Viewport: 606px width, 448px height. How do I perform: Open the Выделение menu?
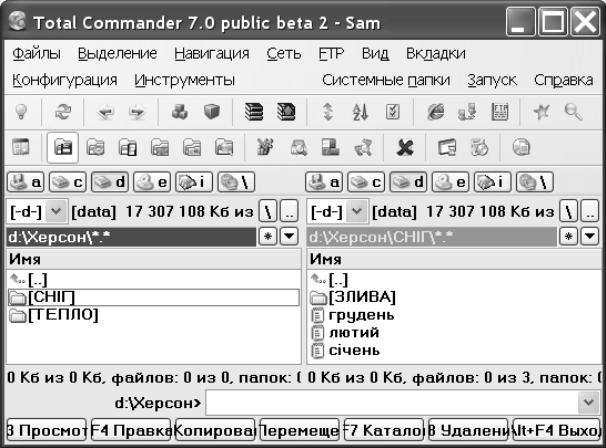point(117,53)
